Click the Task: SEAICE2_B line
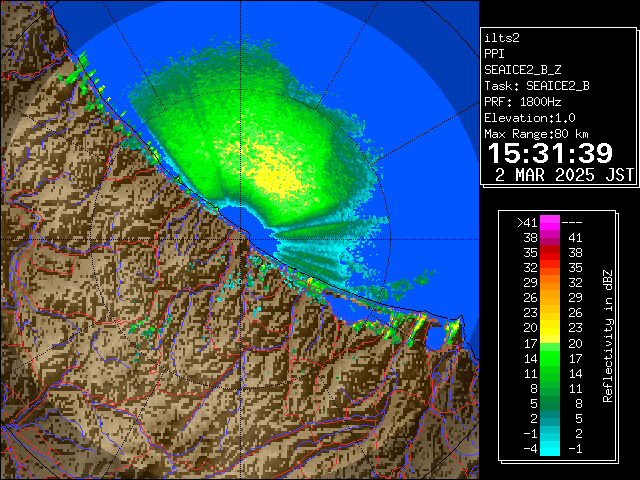This screenshot has width=640, height=480. tap(537, 86)
